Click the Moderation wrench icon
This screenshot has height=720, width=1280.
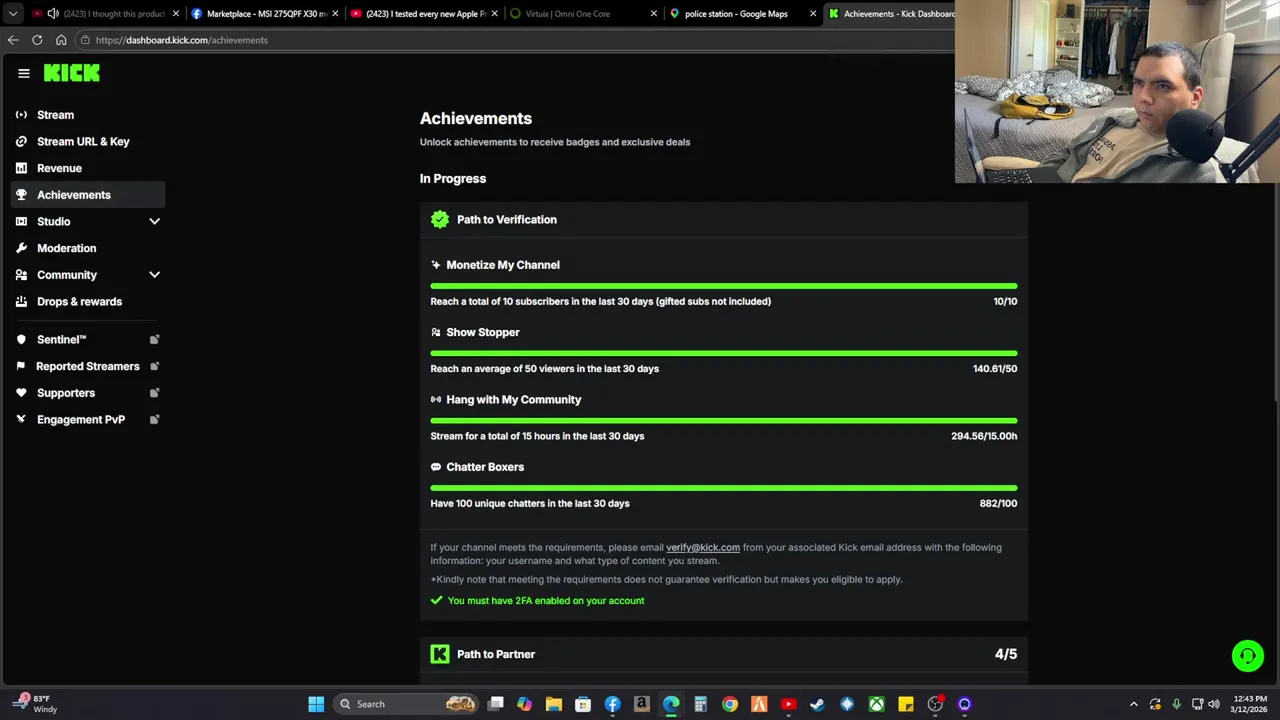[x=21, y=248]
